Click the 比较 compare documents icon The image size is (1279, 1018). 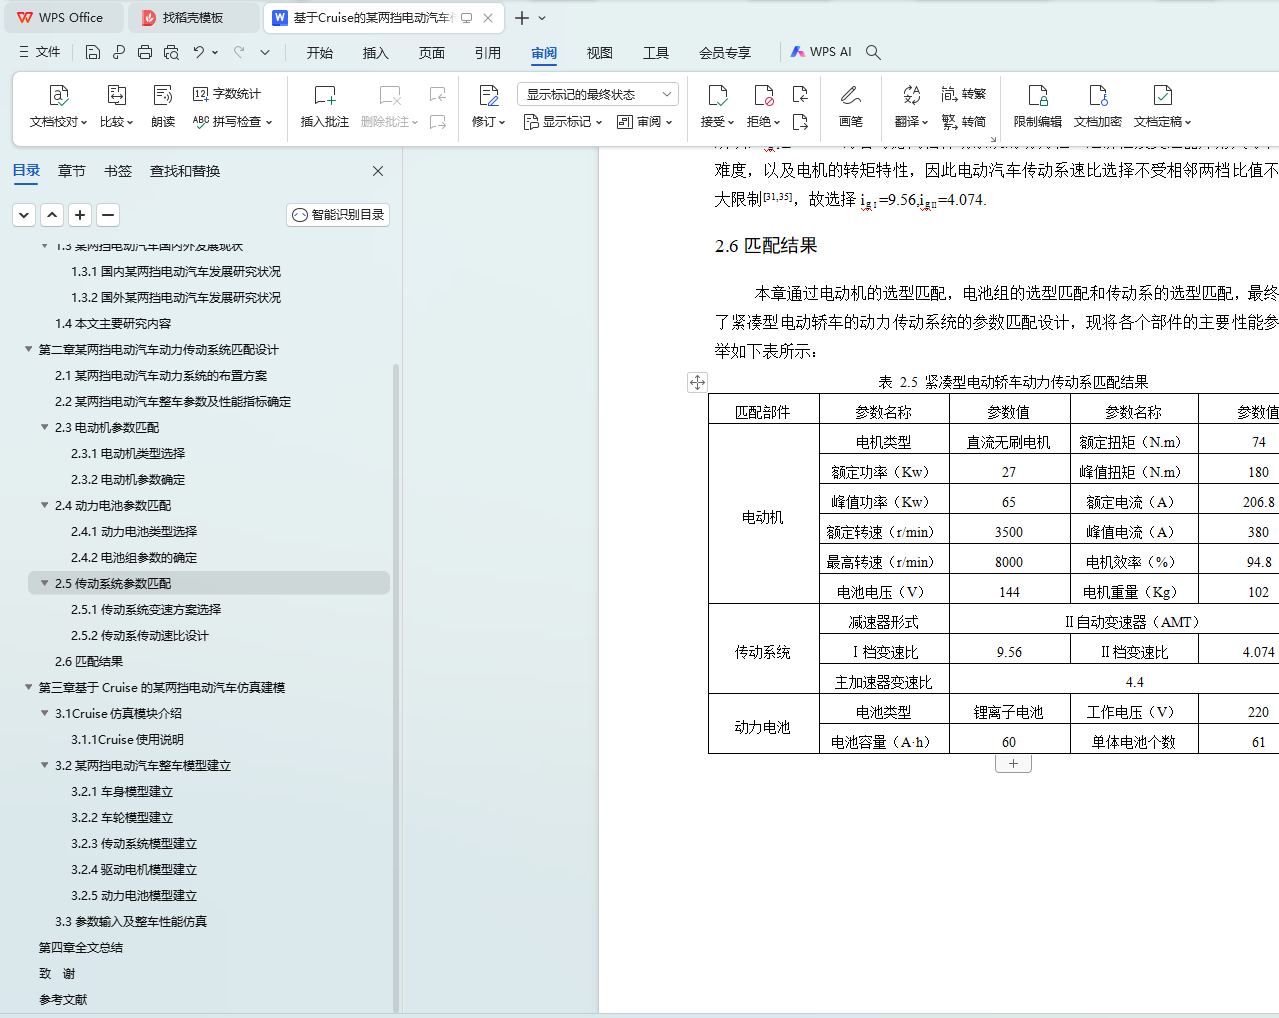click(x=116, y=95)
